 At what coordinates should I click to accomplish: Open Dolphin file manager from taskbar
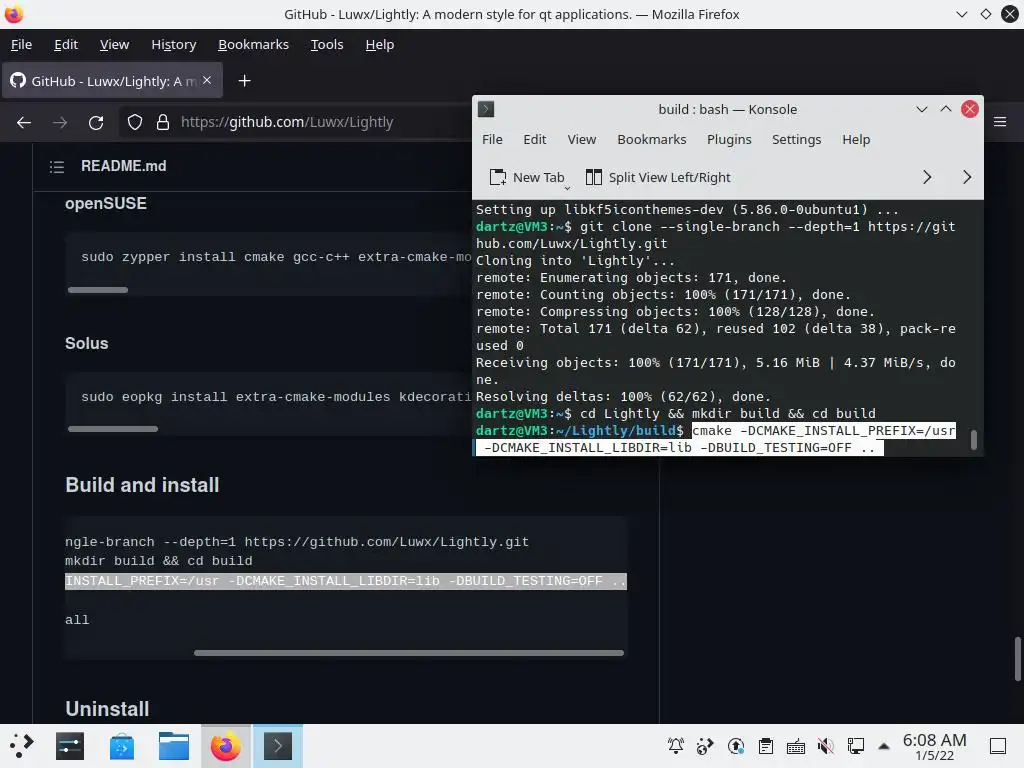pyautogui.click(x=174, y=746)
